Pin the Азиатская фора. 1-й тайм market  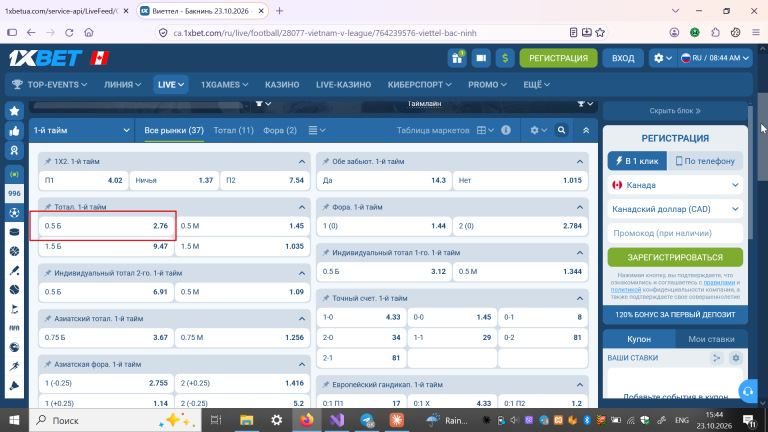[48, 364]
